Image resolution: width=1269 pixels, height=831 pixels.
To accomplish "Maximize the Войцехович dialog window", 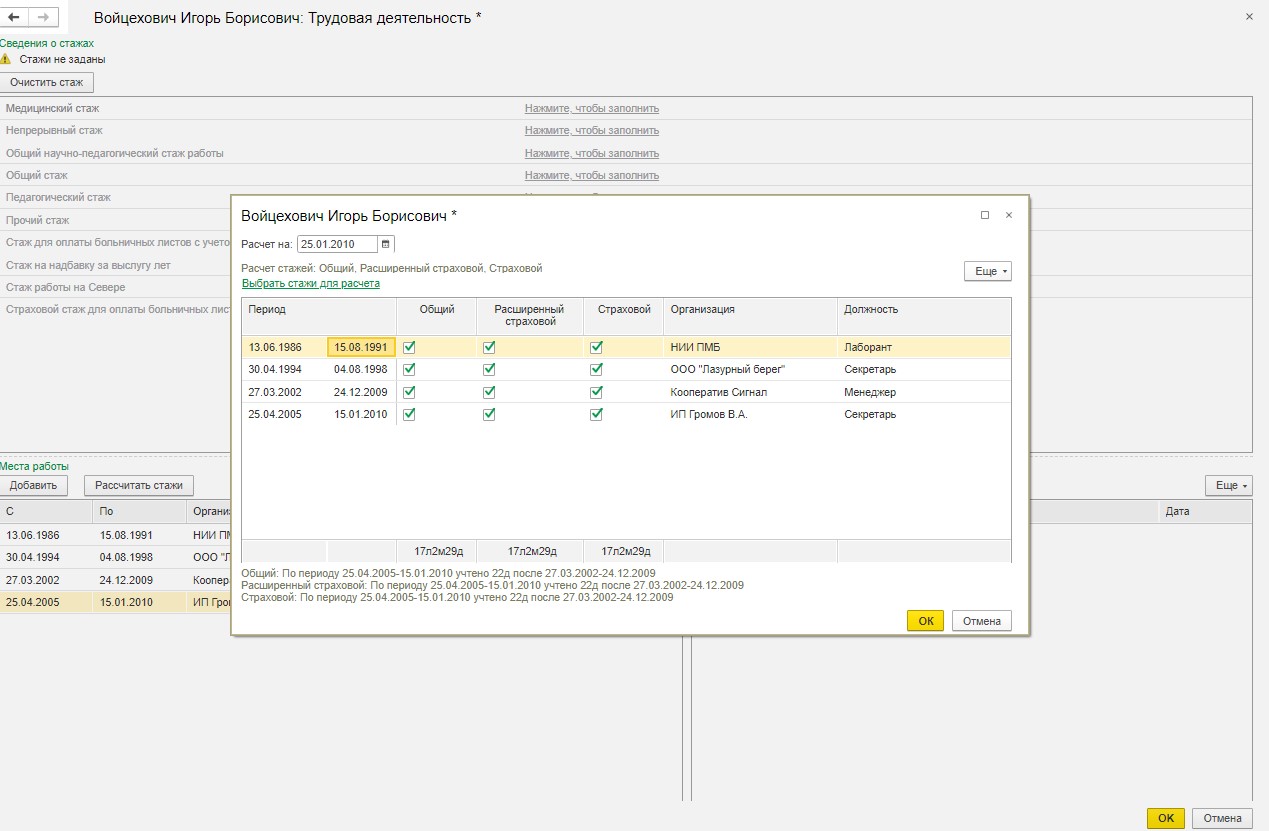I will (x=985, y=215).
